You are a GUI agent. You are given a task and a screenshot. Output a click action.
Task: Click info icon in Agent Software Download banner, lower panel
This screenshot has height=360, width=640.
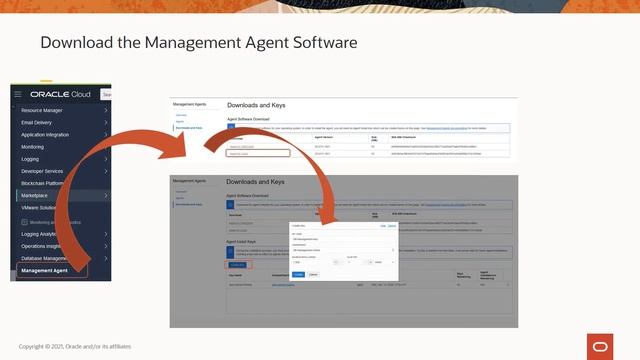[x=230, y=204]
